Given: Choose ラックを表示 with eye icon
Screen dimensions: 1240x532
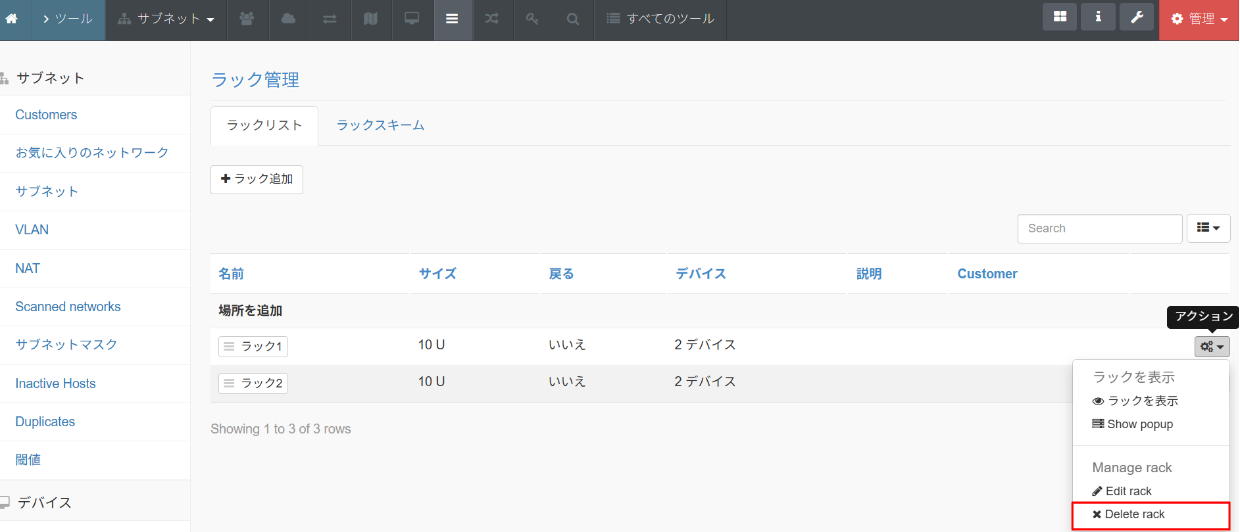Looking at the screenshot, I should pos(1135,401).
